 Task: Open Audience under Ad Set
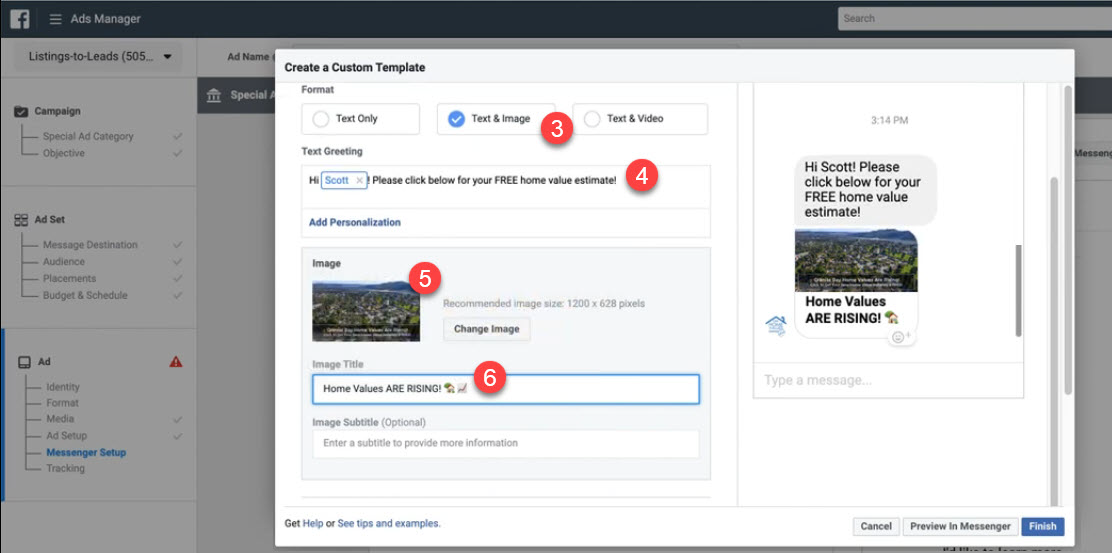pos(63,262)
